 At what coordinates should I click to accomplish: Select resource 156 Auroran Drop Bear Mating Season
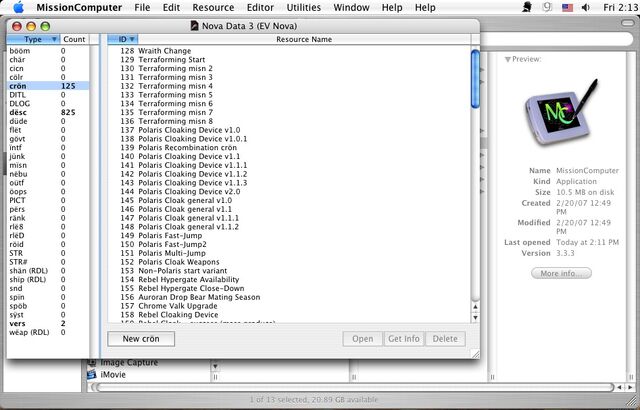click(x=289, y=297)
